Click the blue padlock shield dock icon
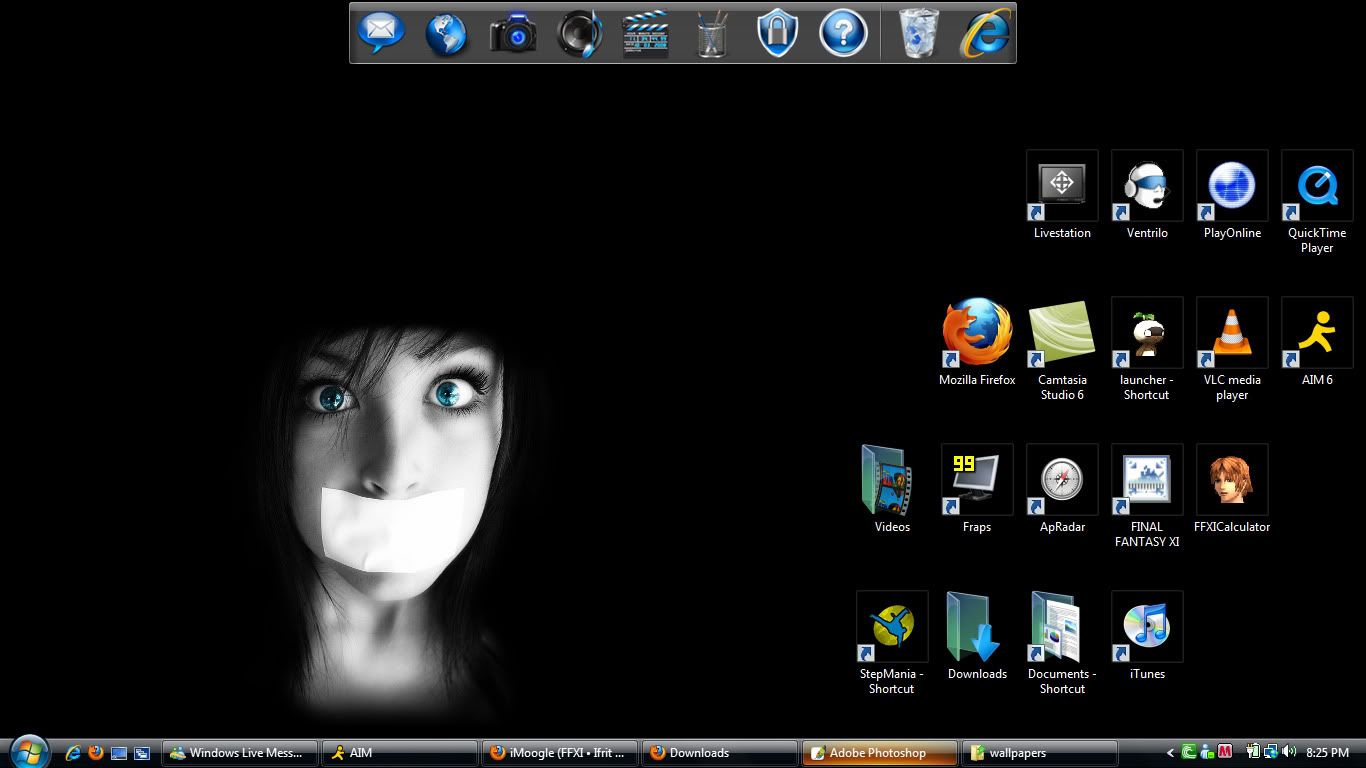 click(777, 33)
